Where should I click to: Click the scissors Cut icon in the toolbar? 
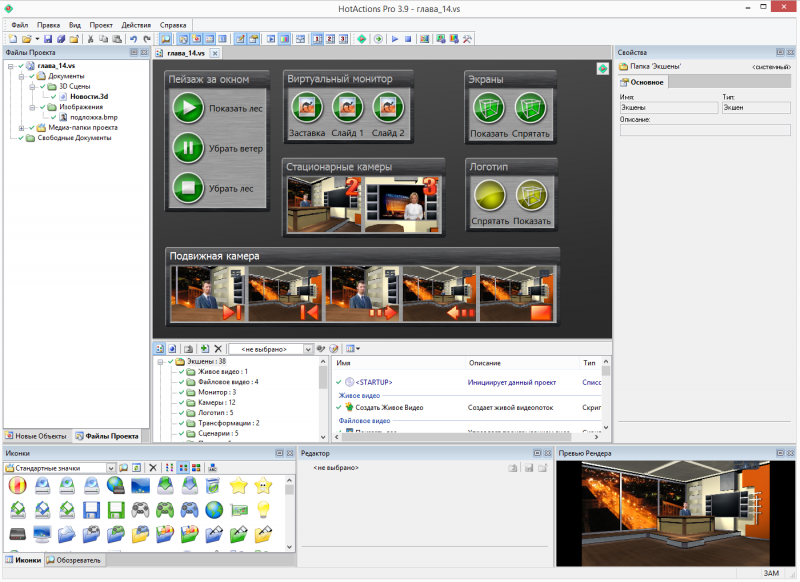point(90,39)
